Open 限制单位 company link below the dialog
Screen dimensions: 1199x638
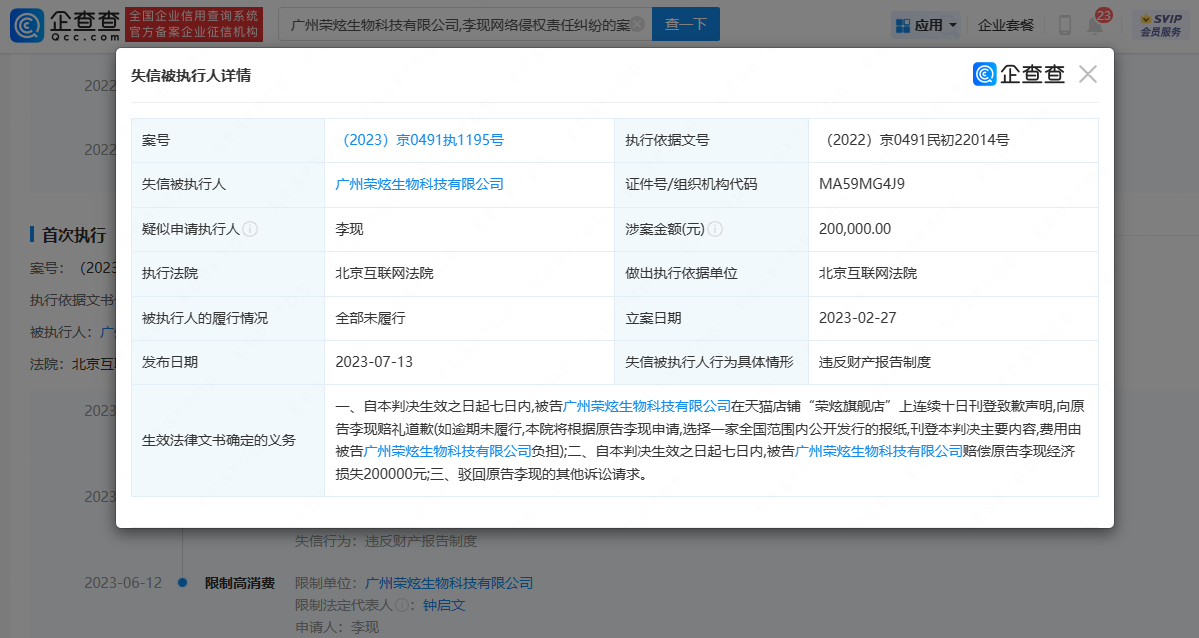449,583
